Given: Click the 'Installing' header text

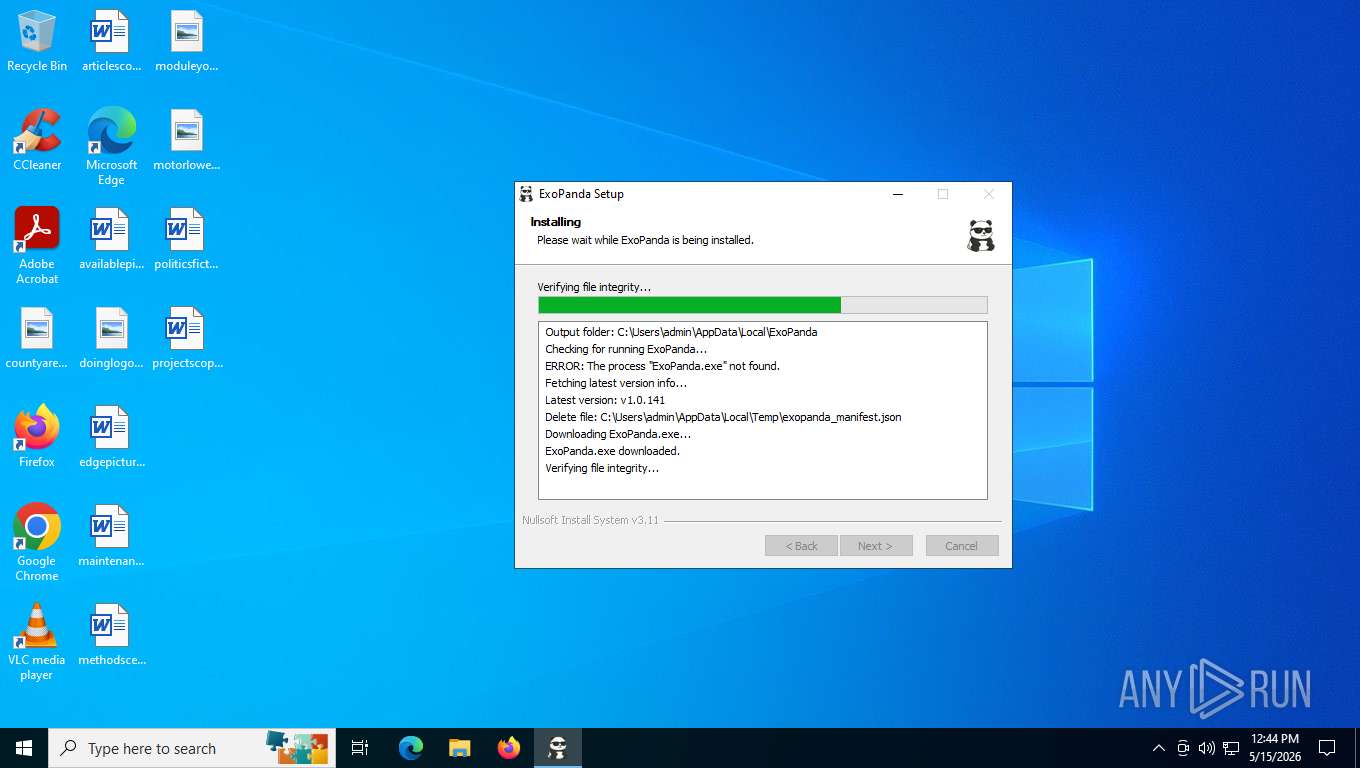Looking at the screenshot, I should click(555, 222).
